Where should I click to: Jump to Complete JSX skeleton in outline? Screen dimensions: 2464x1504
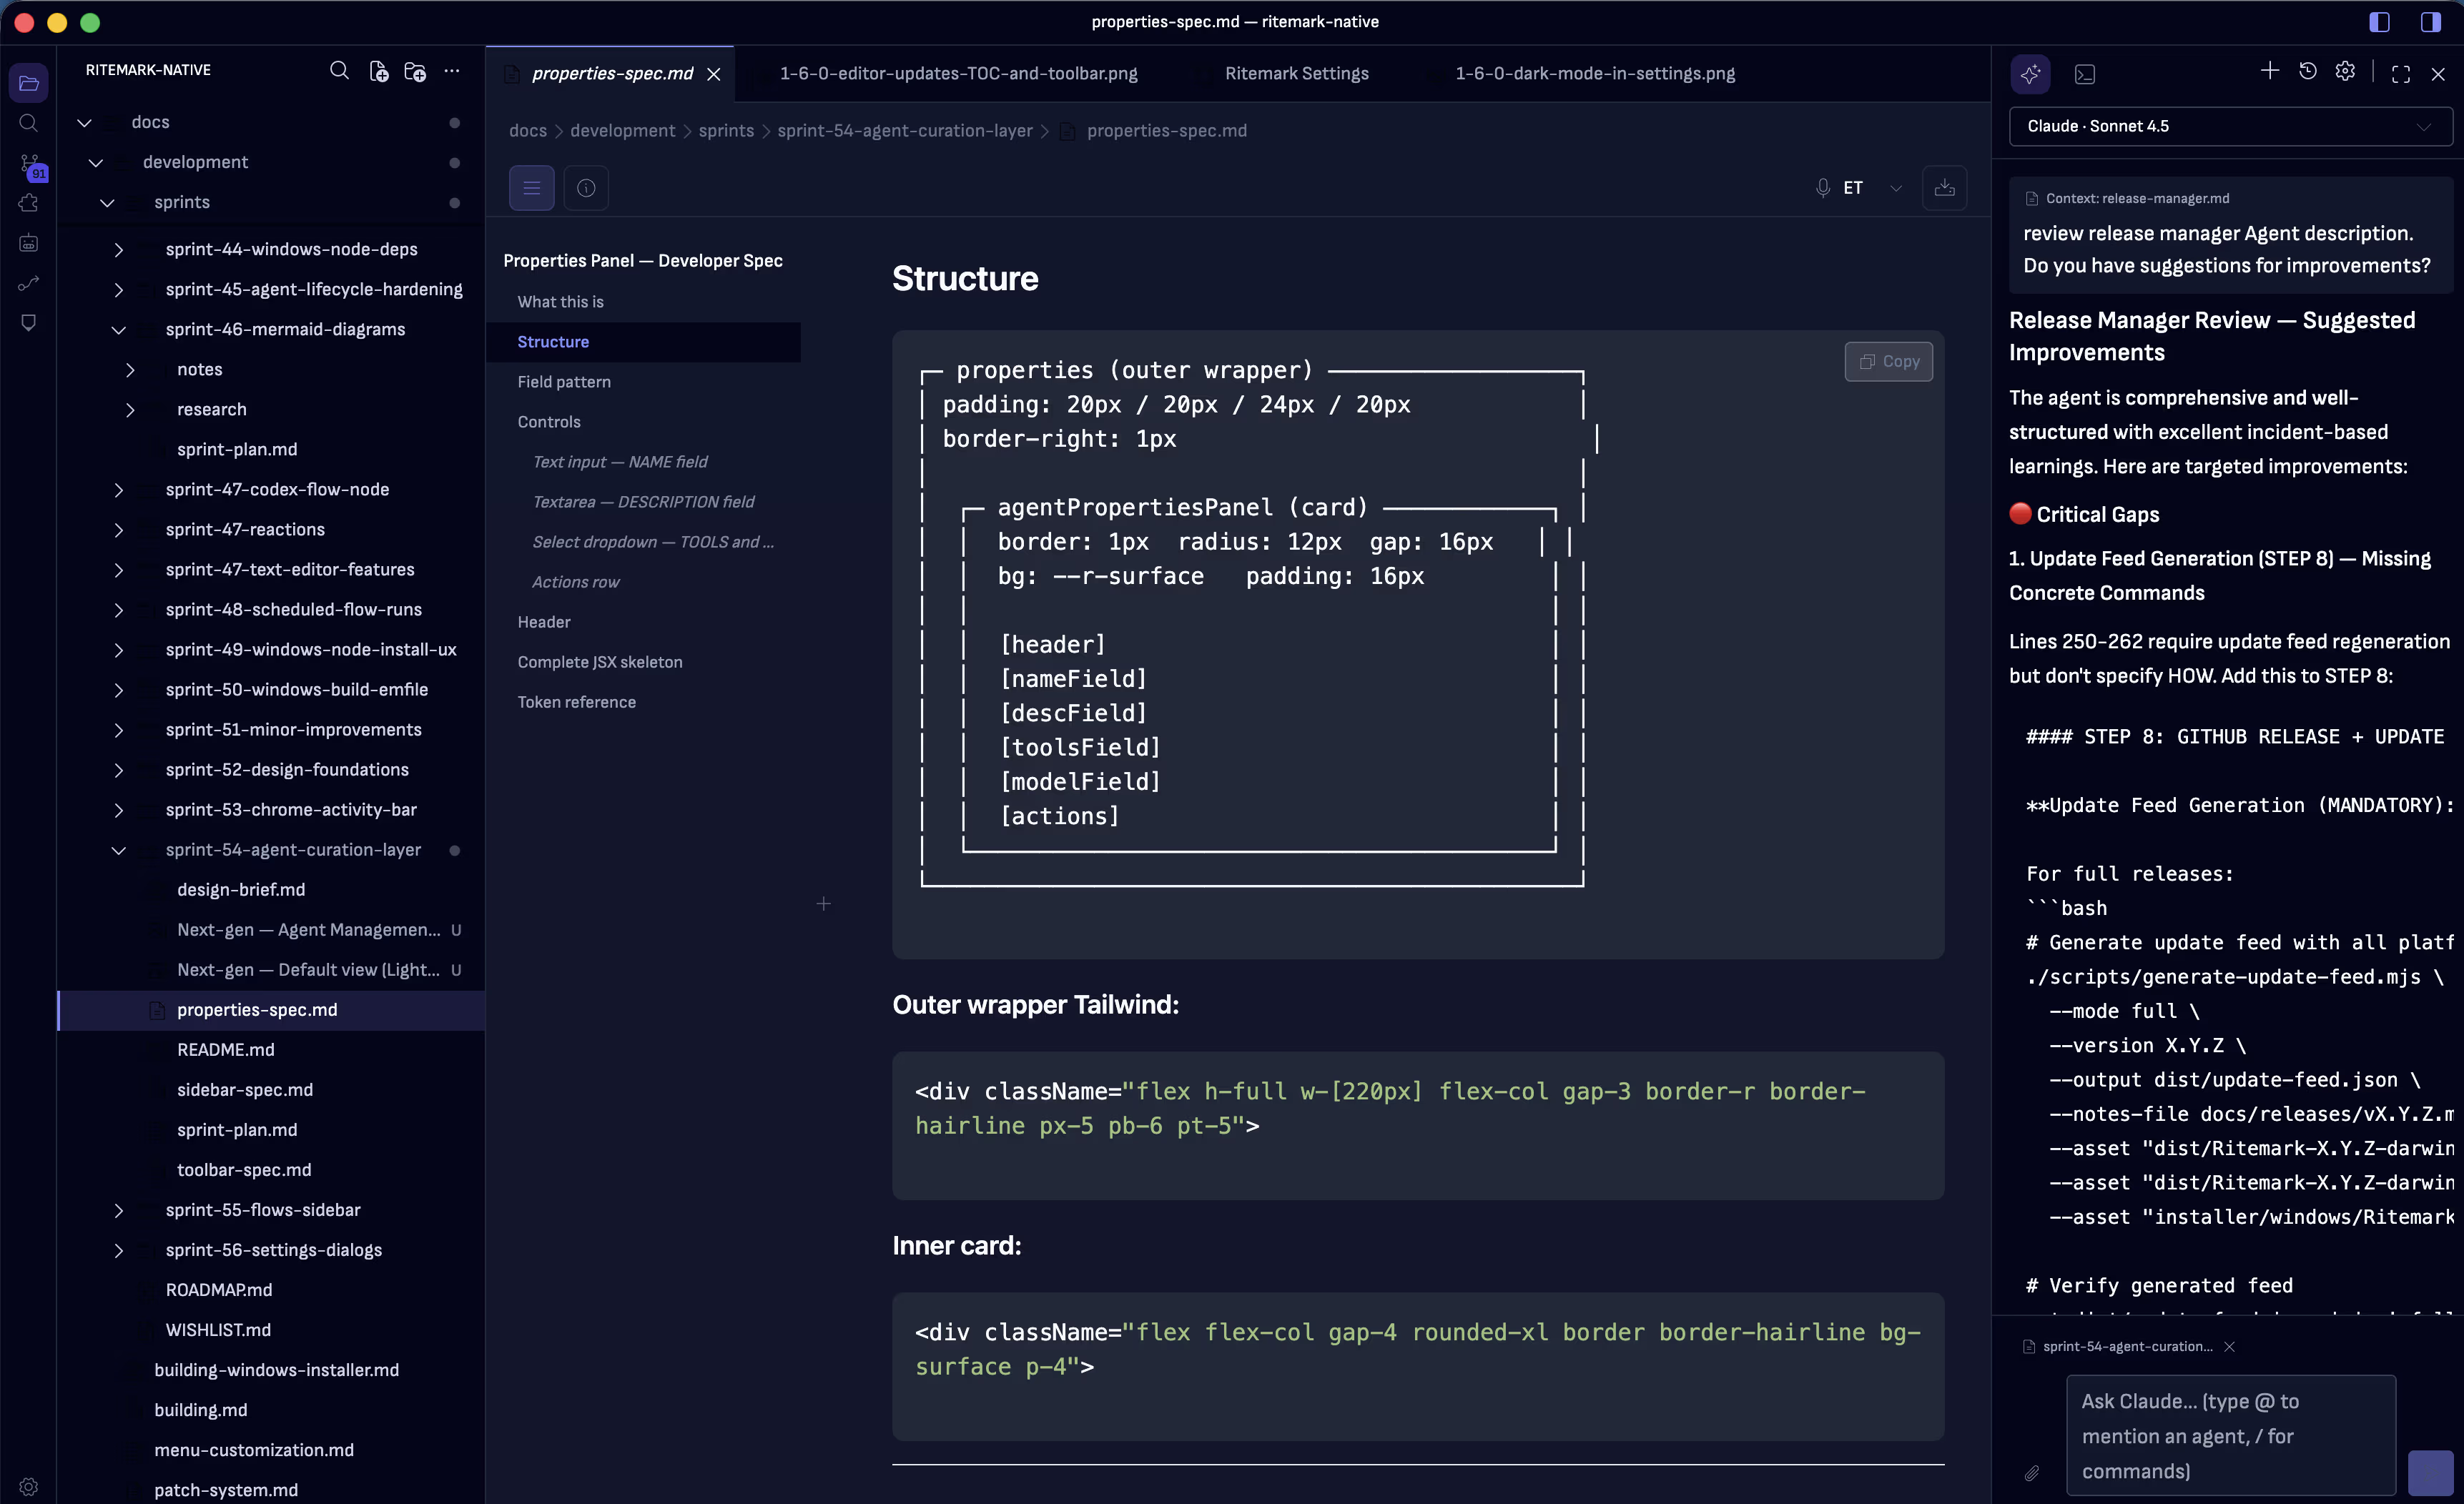pos(600,662)
